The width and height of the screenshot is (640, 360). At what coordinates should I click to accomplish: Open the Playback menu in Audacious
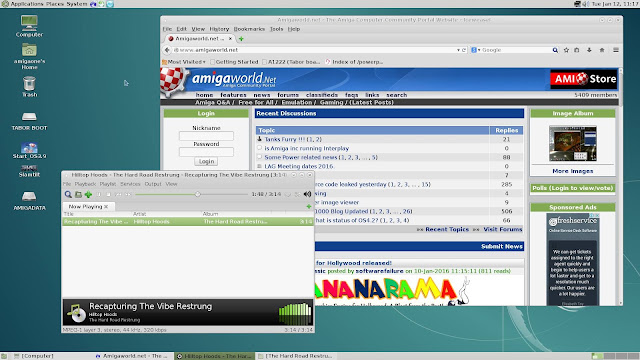pyautogui.click(x=85, y=184)
